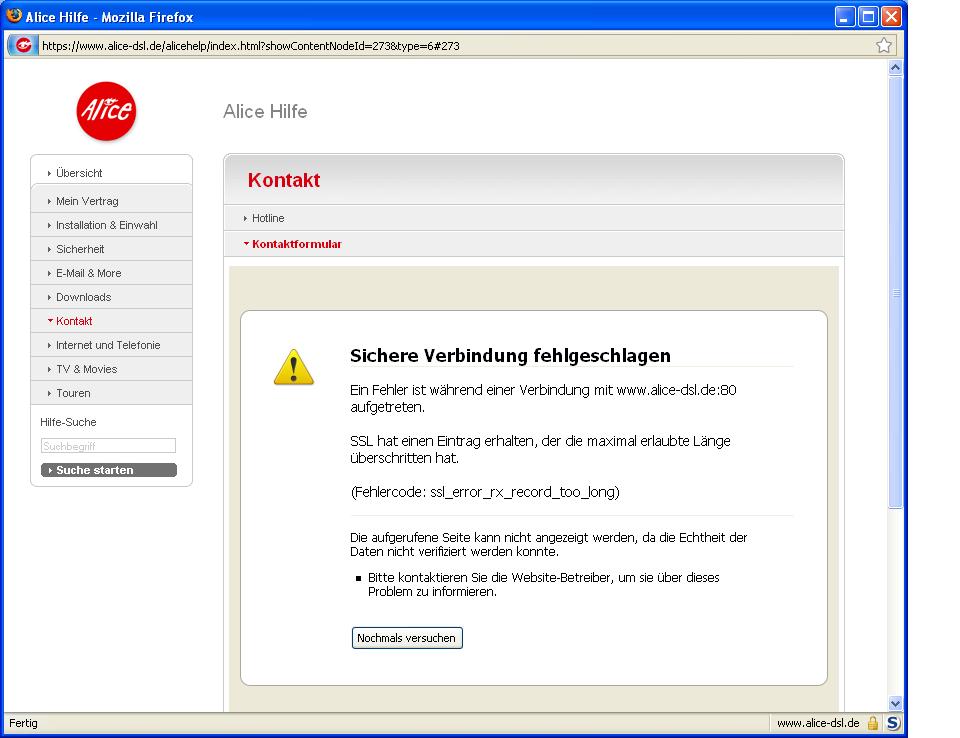Click the padlock icon in status bar
Image resolution: width=960 pixels, height=738 pixels.
click(x=872, y=723)
